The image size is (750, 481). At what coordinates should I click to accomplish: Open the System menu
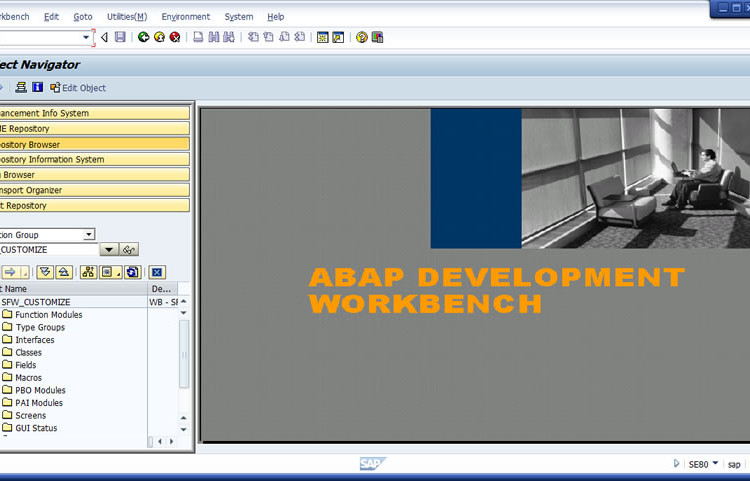click(x=239, y=17)
